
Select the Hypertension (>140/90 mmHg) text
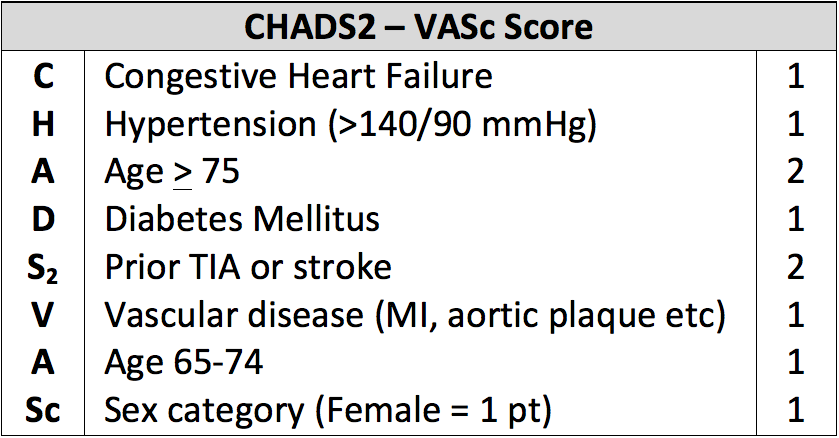[350, 125]
